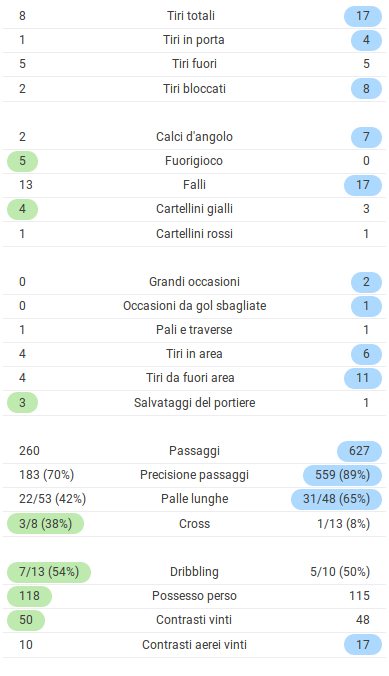Select blue 17 badge for Contrasti aerei vinti

(363, 645)
